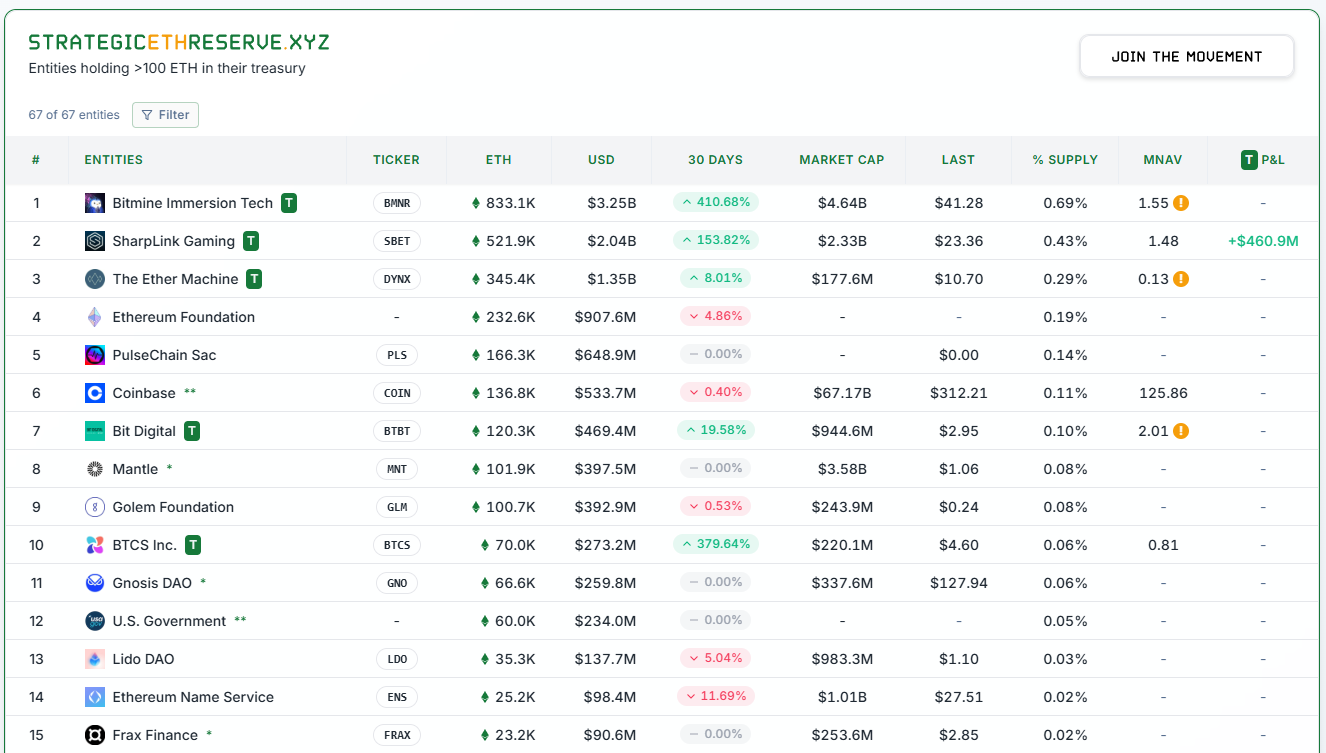Click the Join The Movement button
This screenshot has height=753, width=1326.
pos(1187,57)
